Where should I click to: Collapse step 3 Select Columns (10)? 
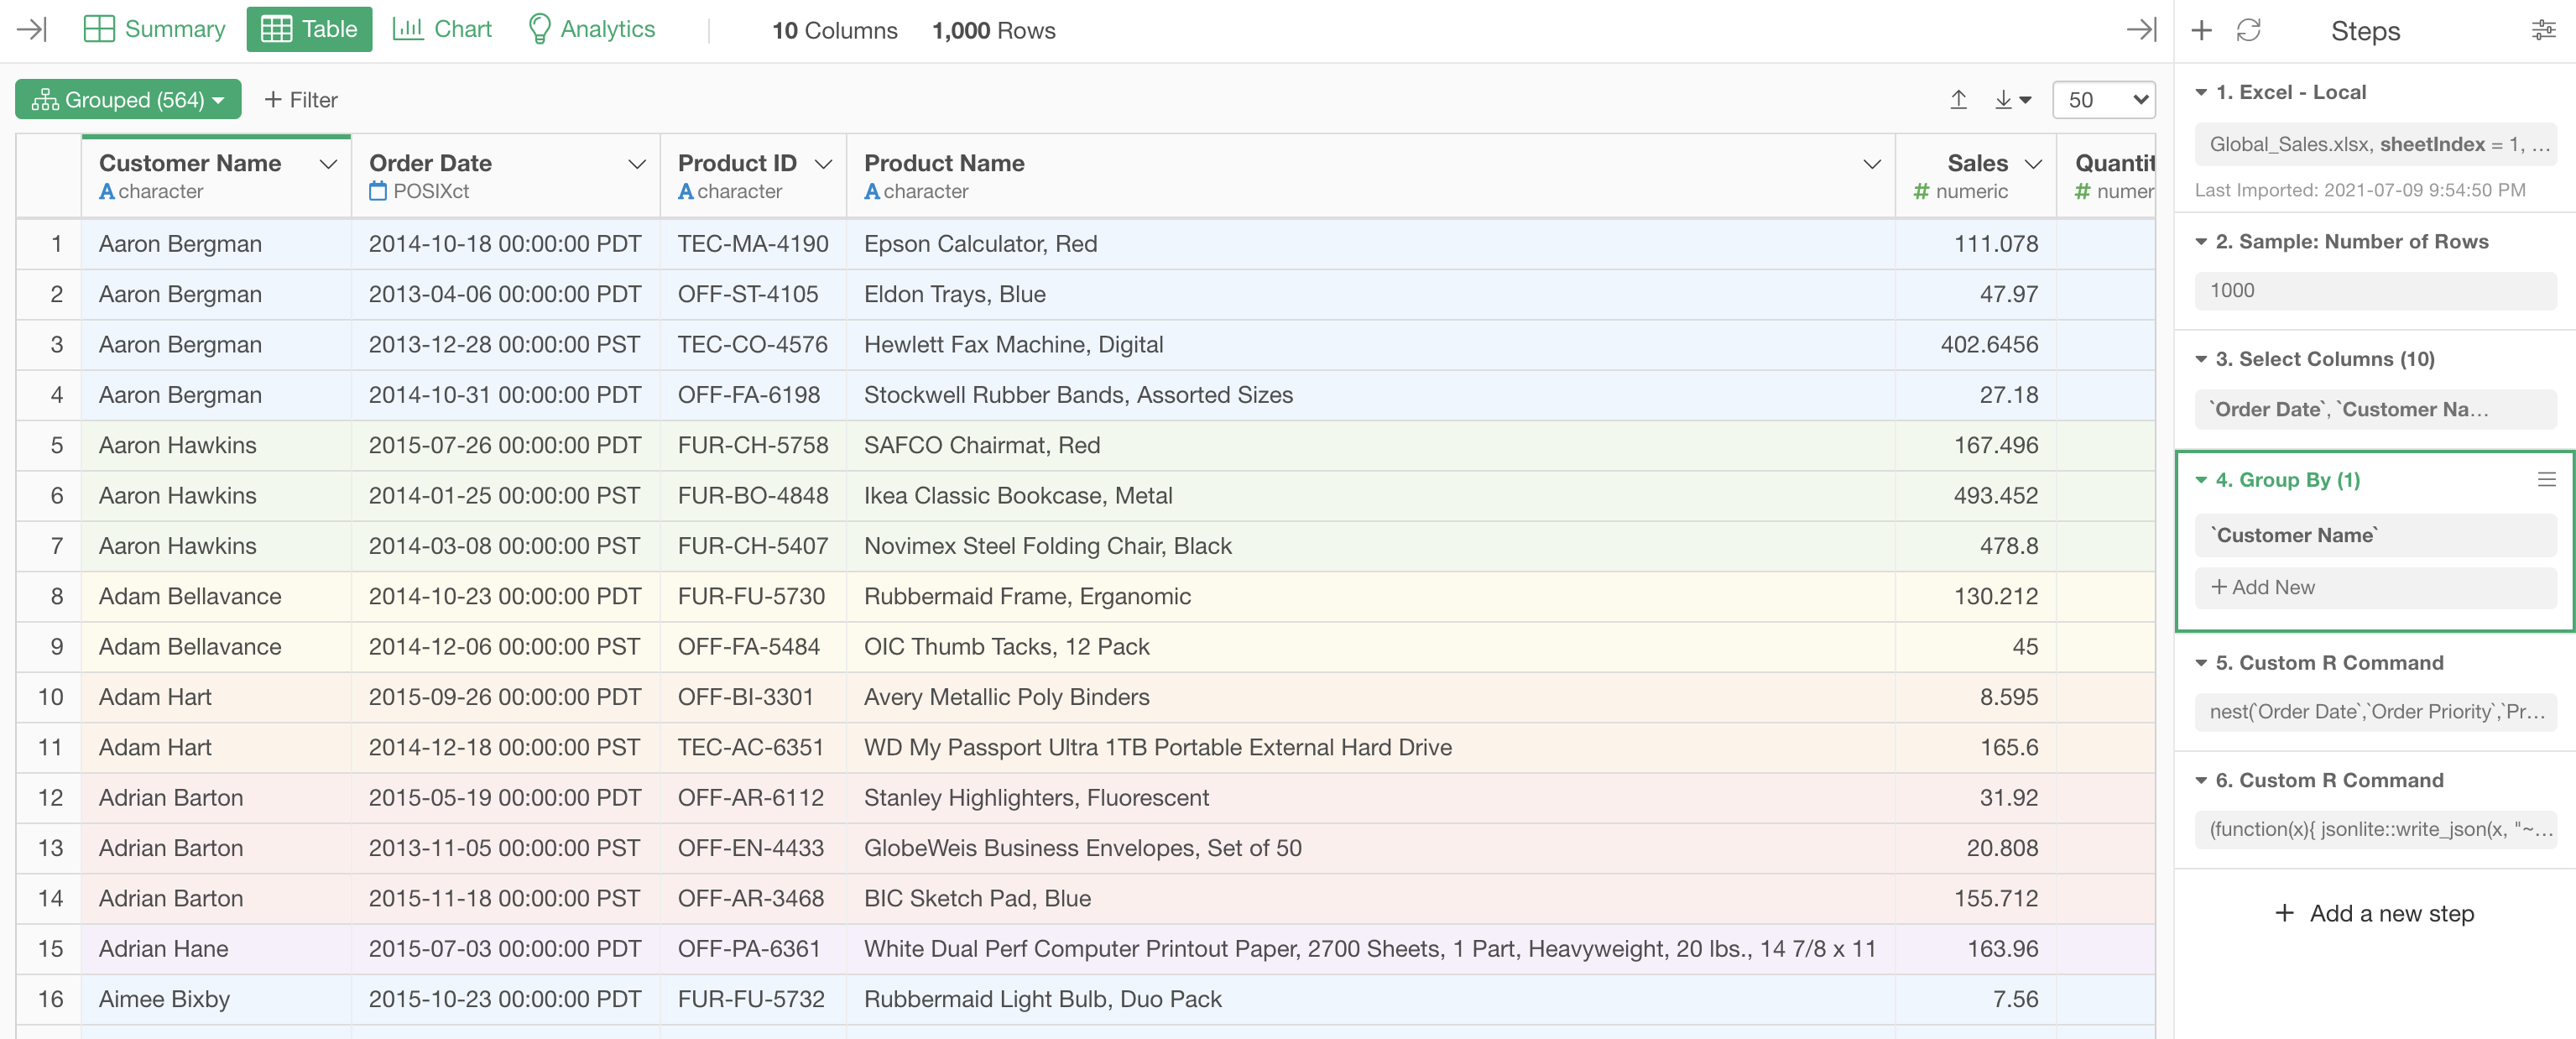[2201, 359]
